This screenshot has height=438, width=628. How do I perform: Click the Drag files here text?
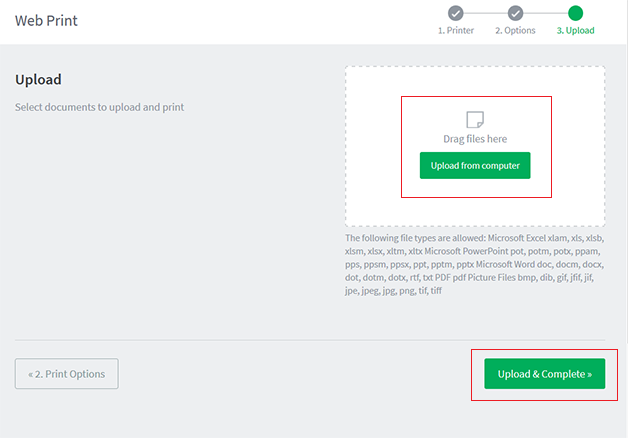(x=475, y=139)
